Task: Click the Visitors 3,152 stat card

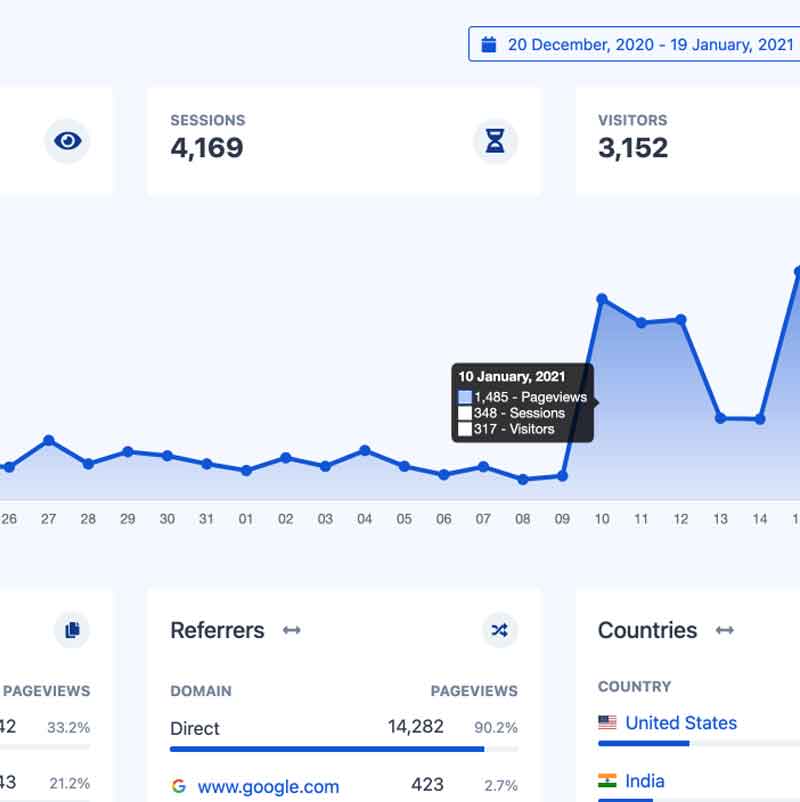Action: point(690,141)
